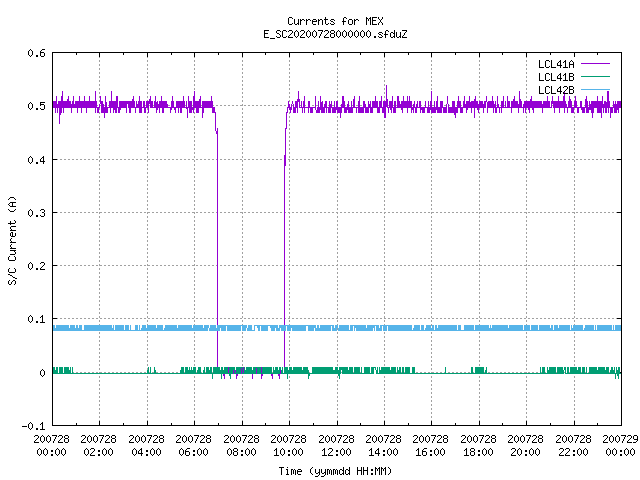Click the 18:00 time tick label
The width and height of the screenshot is (640, 480).
tap(478, 452)
